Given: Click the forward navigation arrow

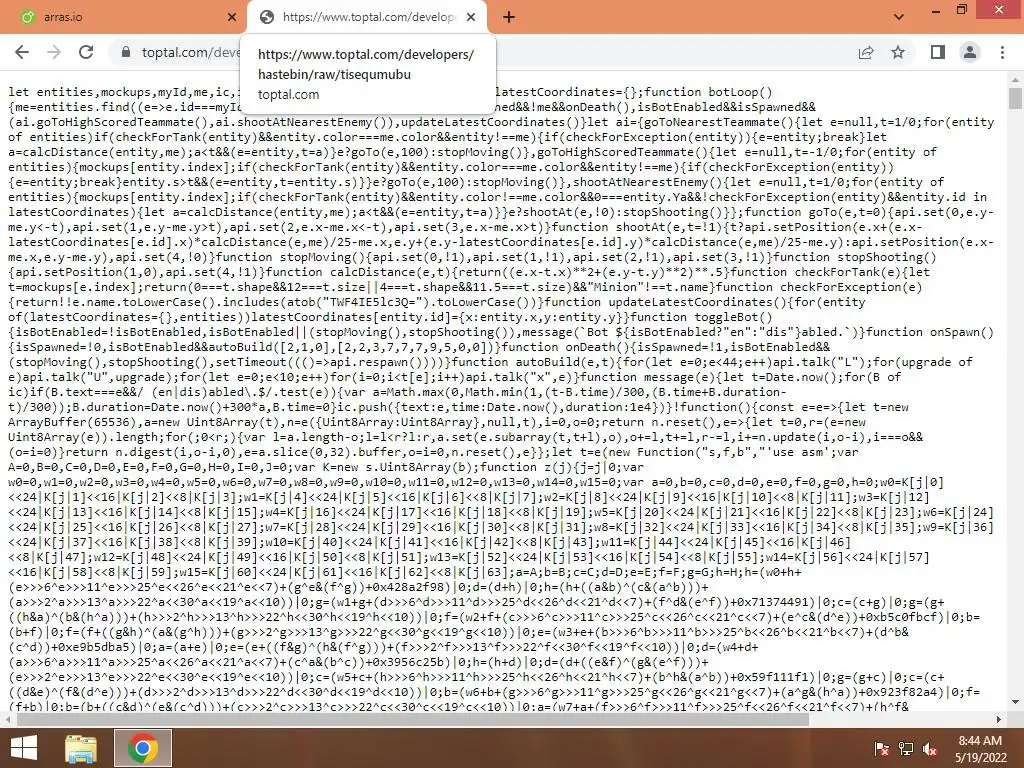Looking at the screenshot, I should click(54, 52).
